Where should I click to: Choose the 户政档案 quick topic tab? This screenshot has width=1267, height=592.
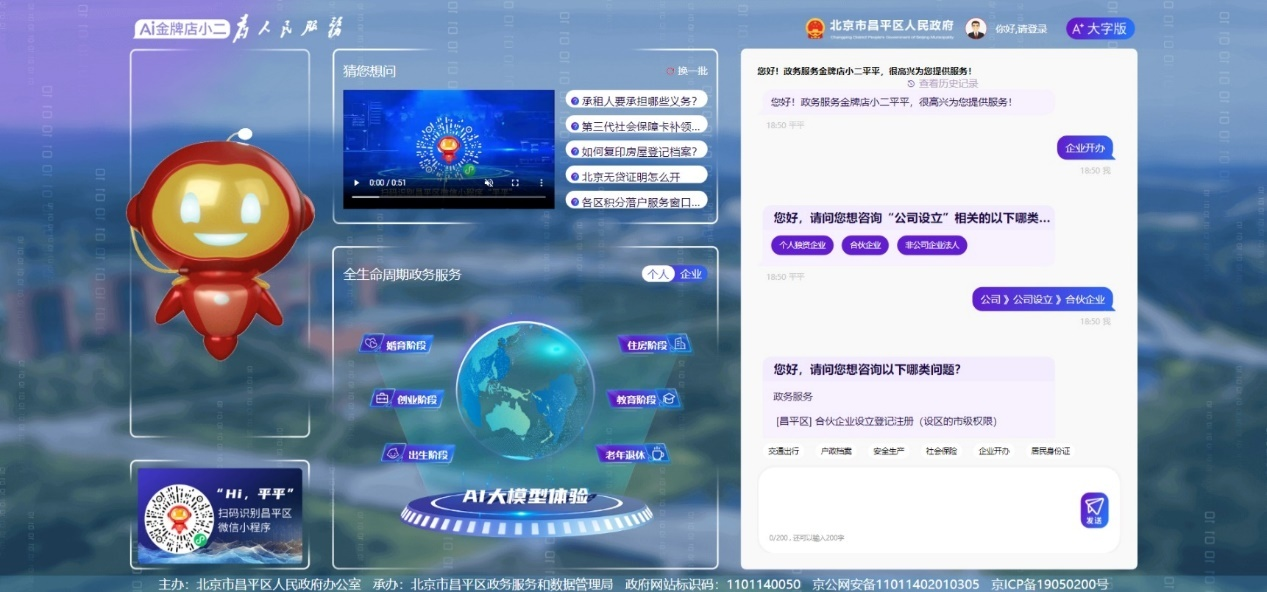836,451
